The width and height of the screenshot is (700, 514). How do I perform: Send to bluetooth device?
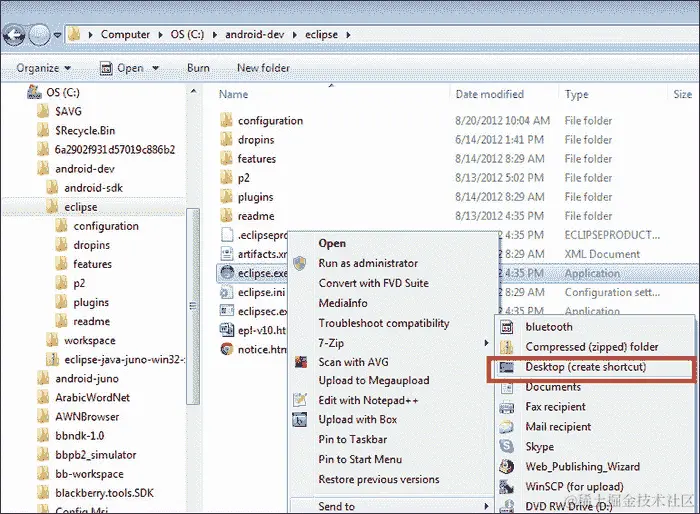point(549,326)
